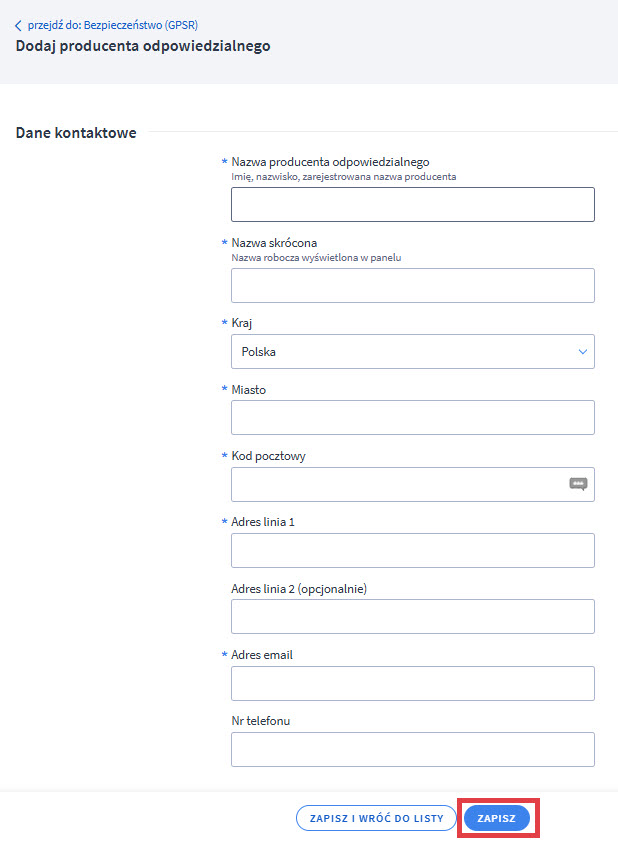Focus the Adres linia 1 field
This screenshot has width=618, height=842.
pyautogui.click(x=413, y=550)
